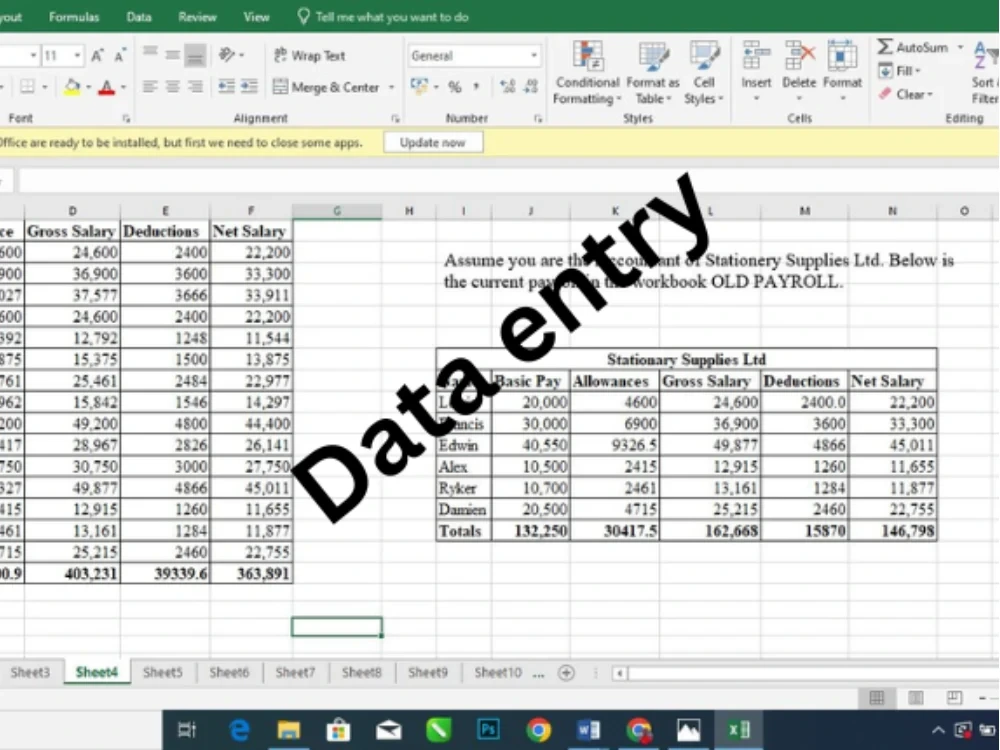1000x750 pixels.
Task: Open Format as Table gallery
Action: point(652,73)
